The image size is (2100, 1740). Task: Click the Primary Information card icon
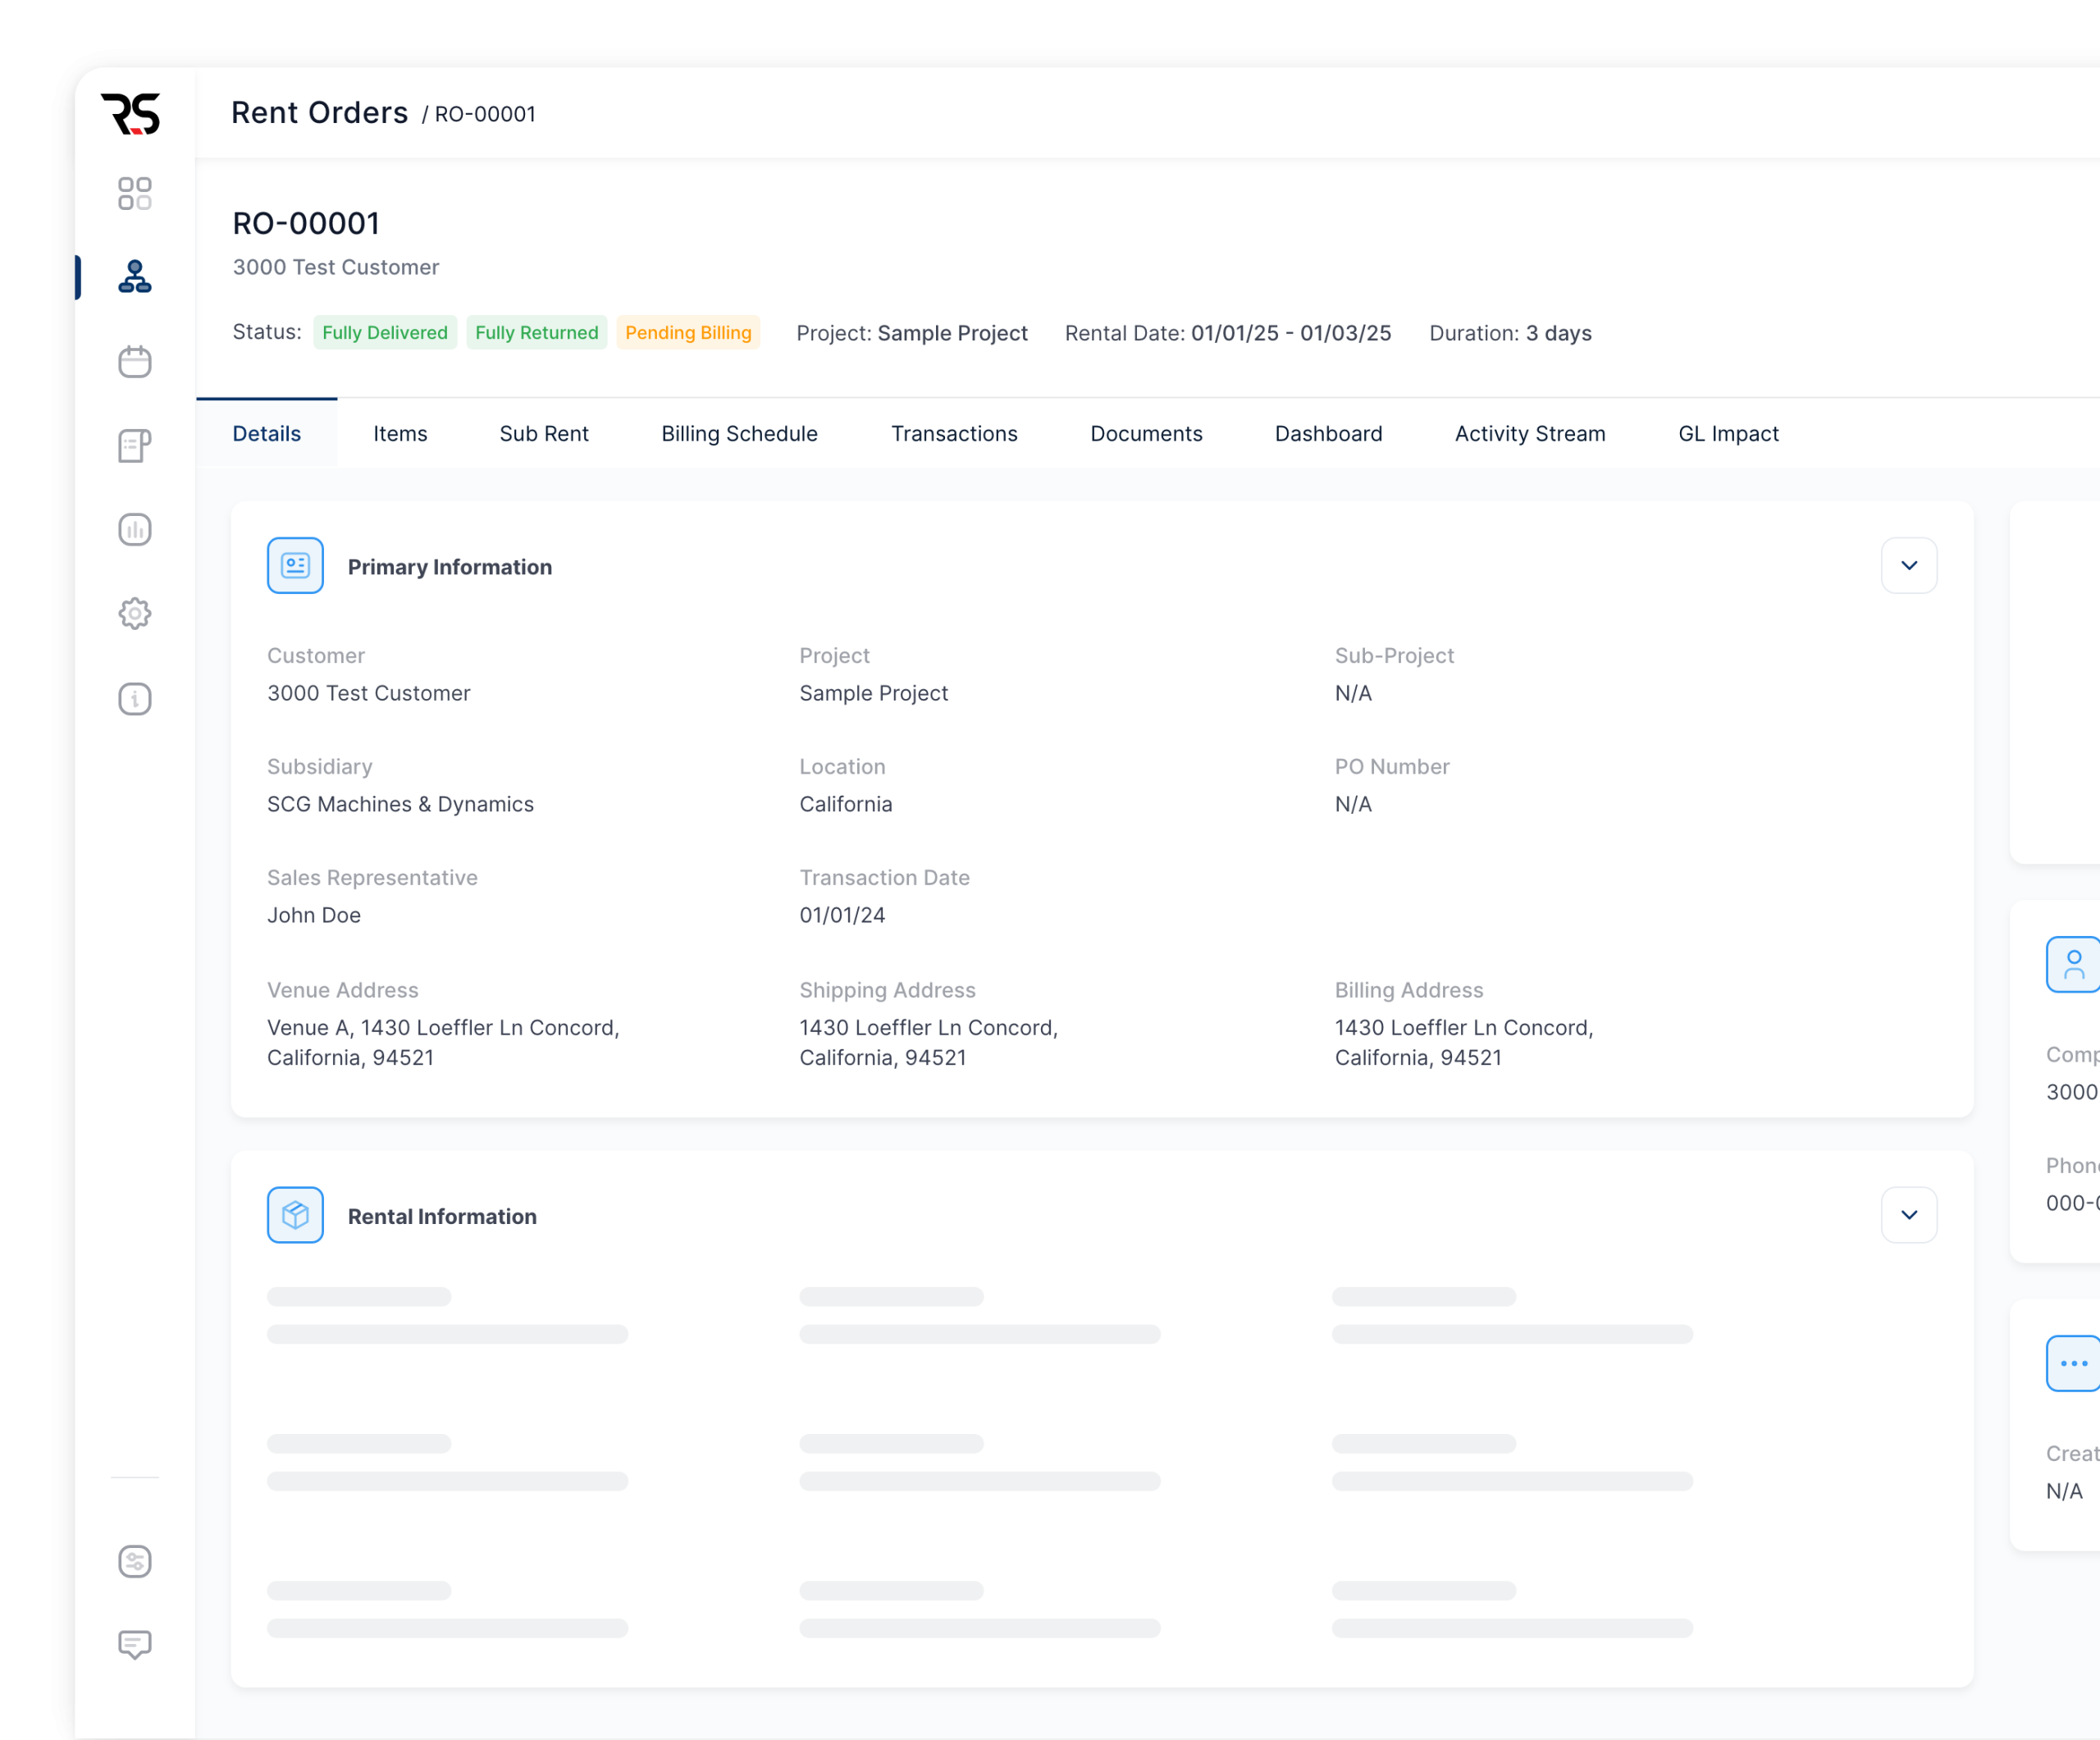[295, 566]
